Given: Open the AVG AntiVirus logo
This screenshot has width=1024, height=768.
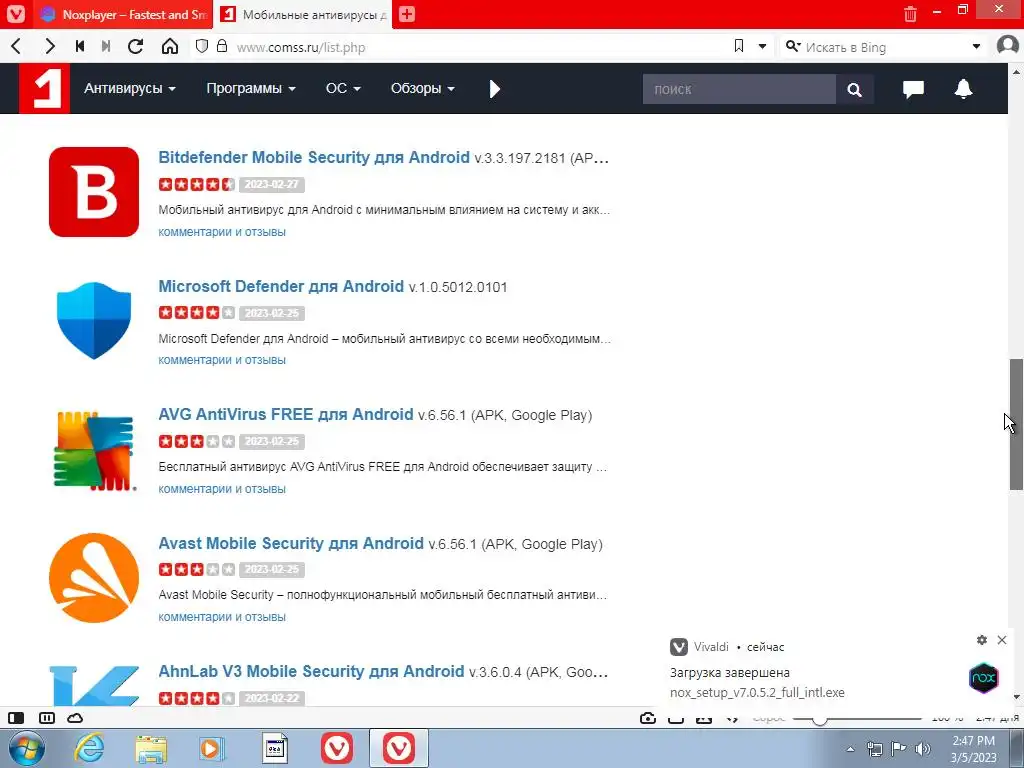Looking at the screenshot, I should [94, 451].
